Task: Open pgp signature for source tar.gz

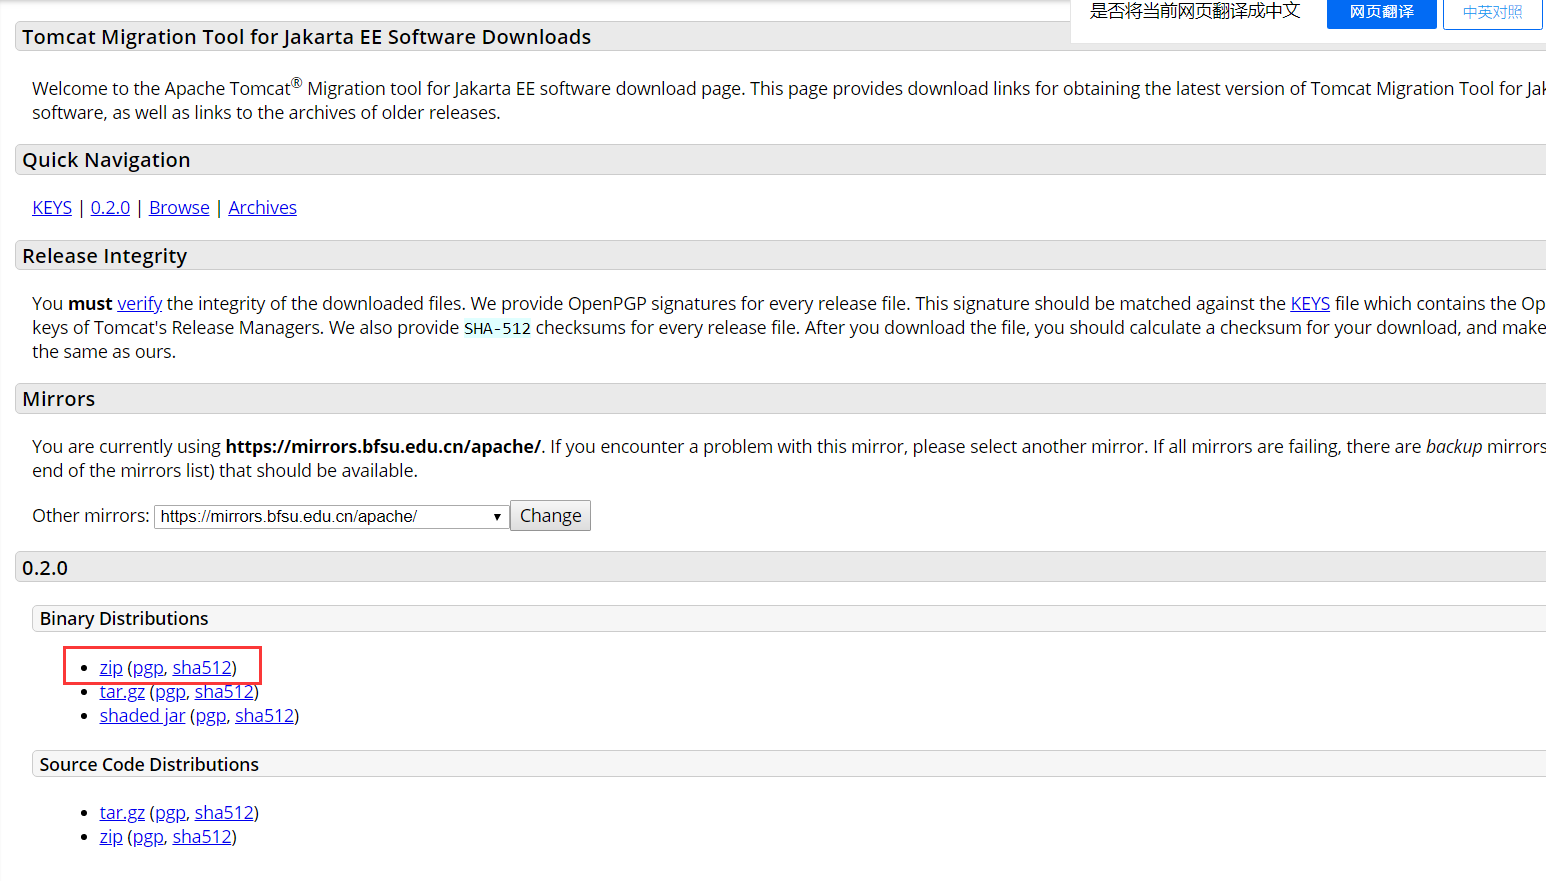Action: point(170,813)
